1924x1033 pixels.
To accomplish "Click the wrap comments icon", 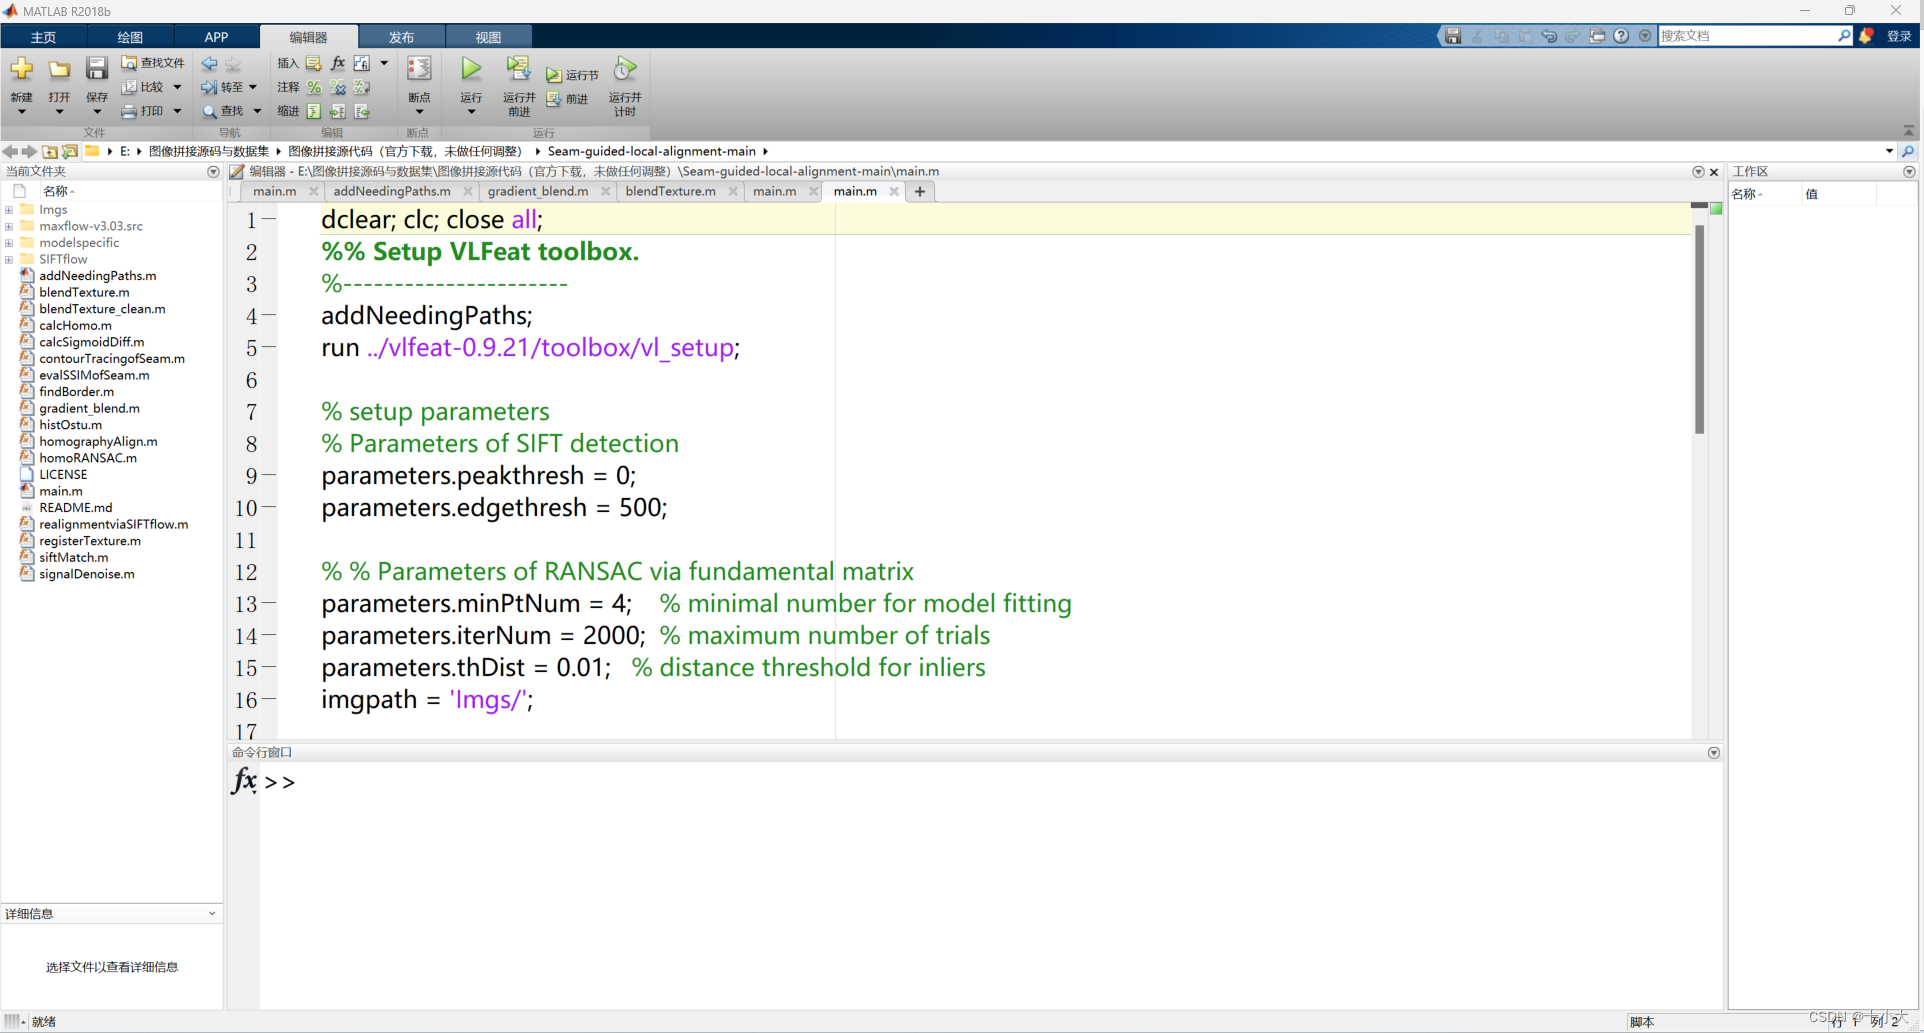I will 362,87.
